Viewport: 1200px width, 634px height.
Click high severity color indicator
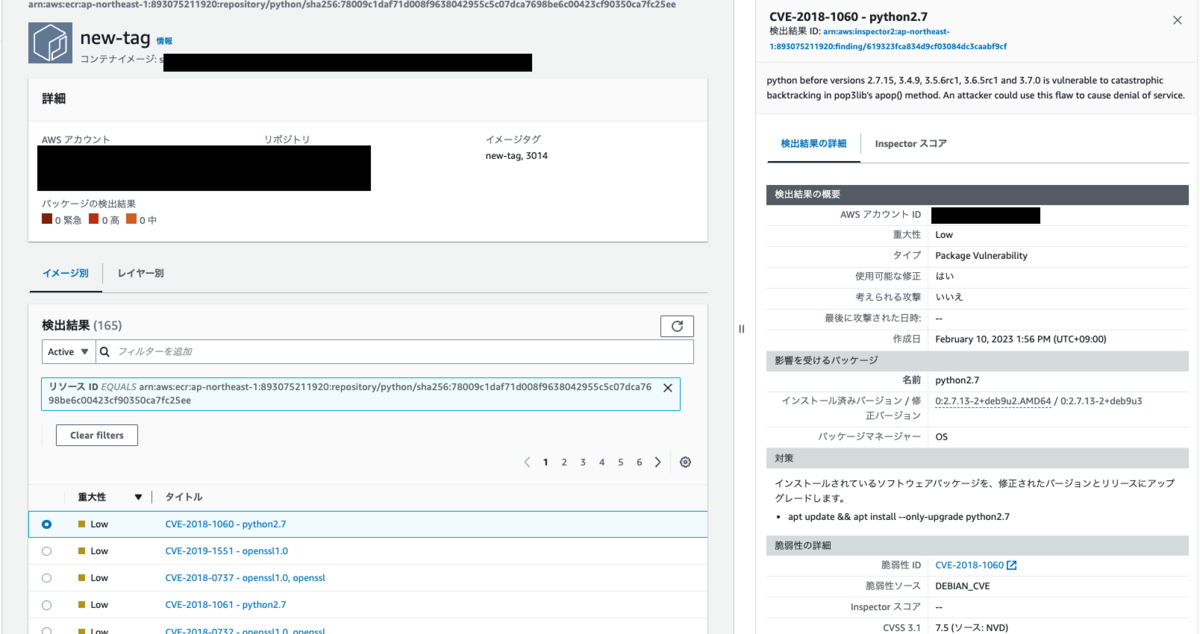tap(94, 219)
